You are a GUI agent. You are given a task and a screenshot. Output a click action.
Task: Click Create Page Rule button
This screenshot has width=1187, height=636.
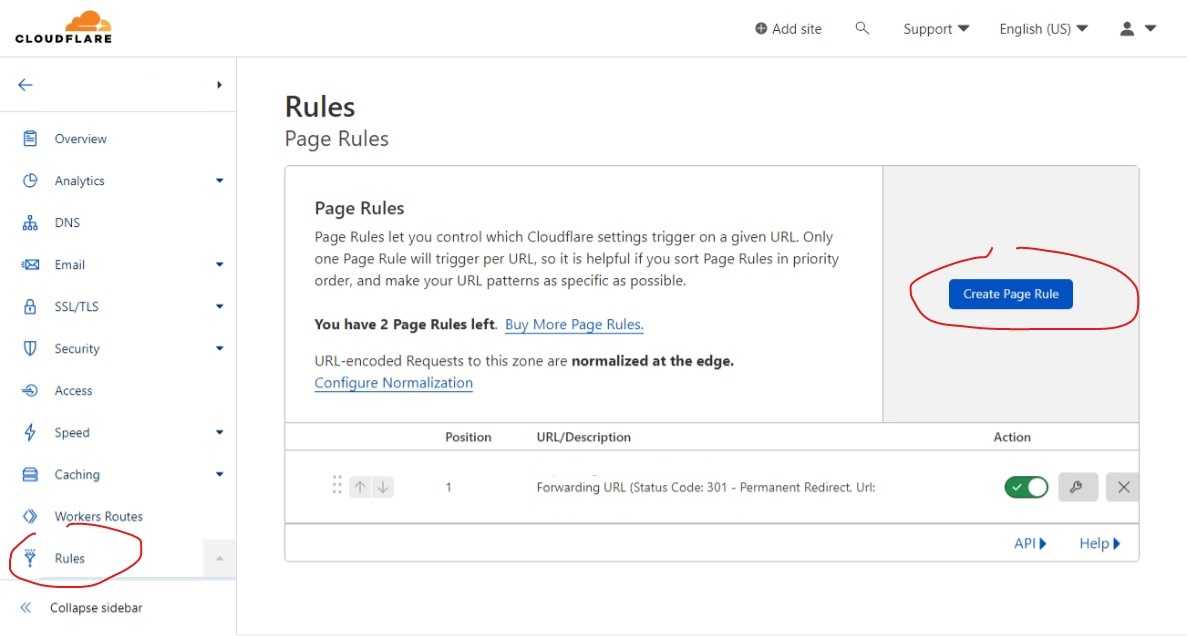[1011, 294]
